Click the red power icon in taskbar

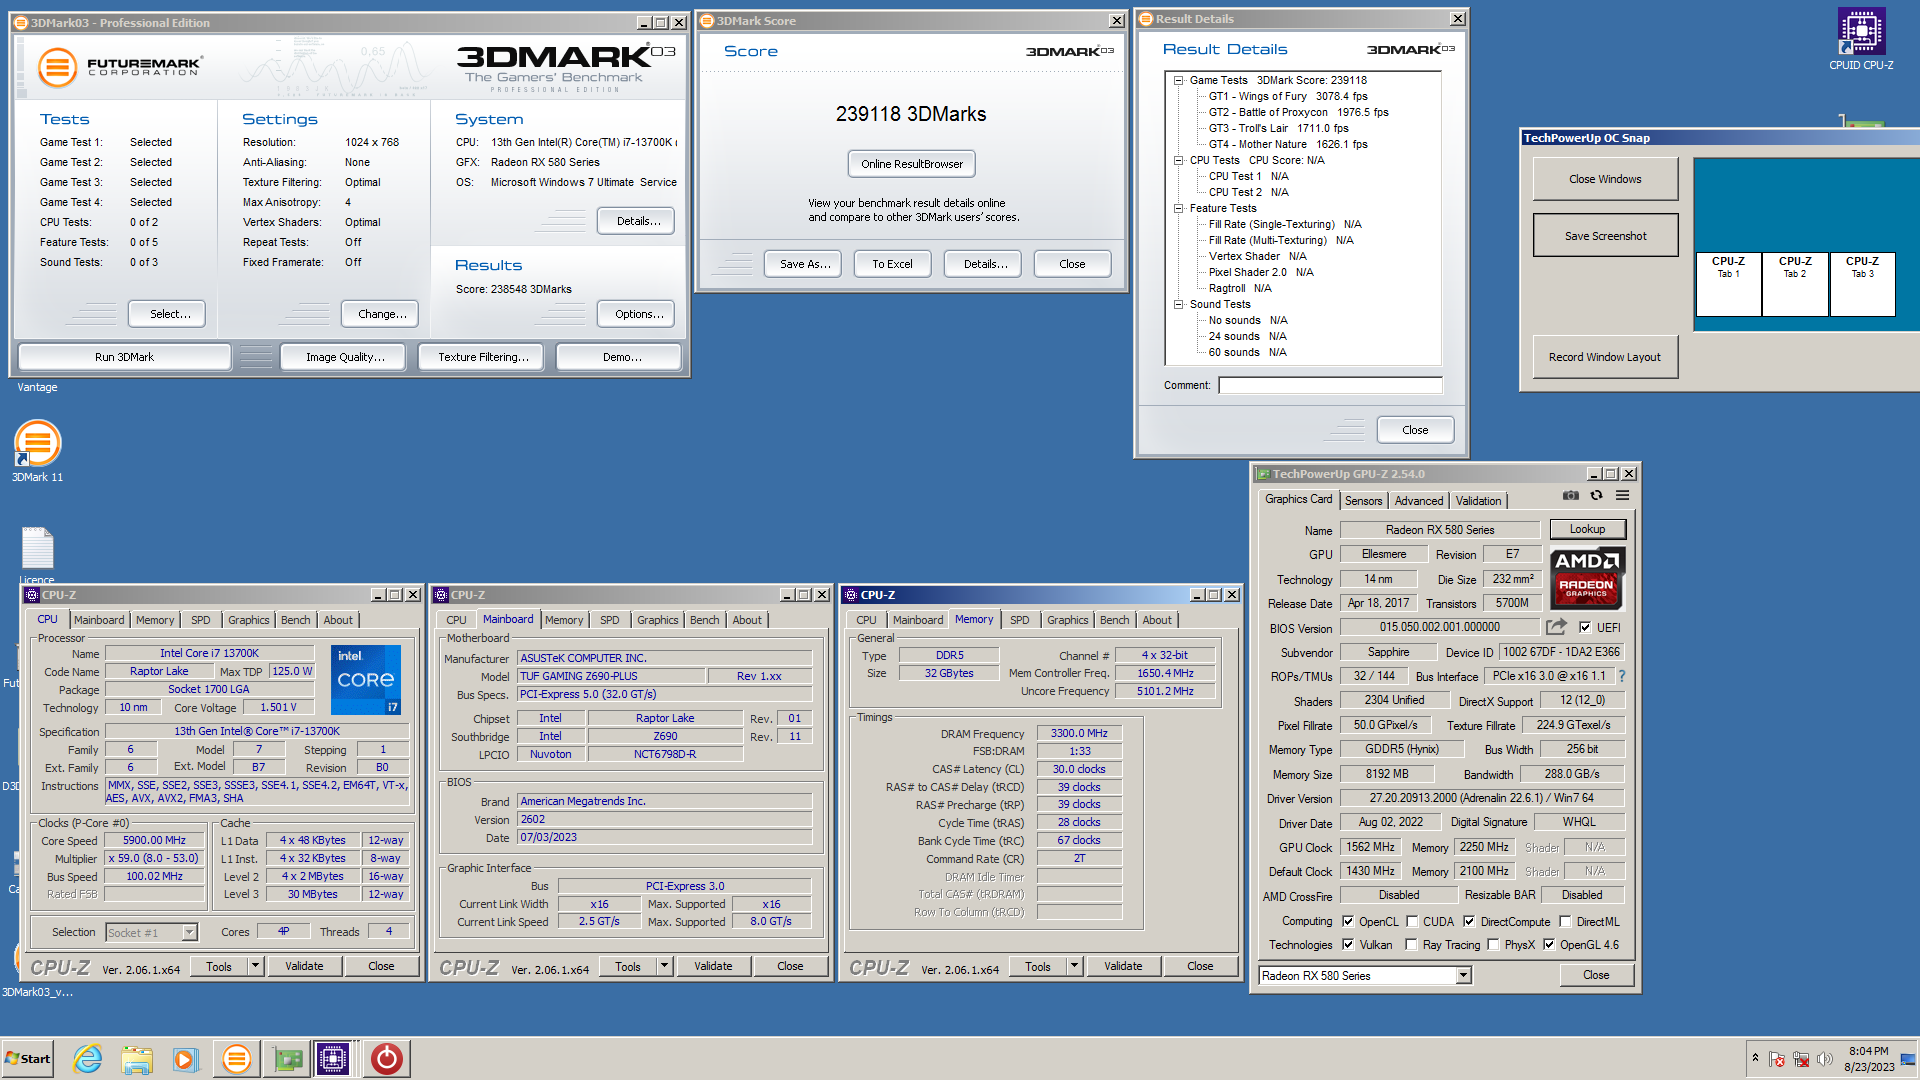point(386,1059)
